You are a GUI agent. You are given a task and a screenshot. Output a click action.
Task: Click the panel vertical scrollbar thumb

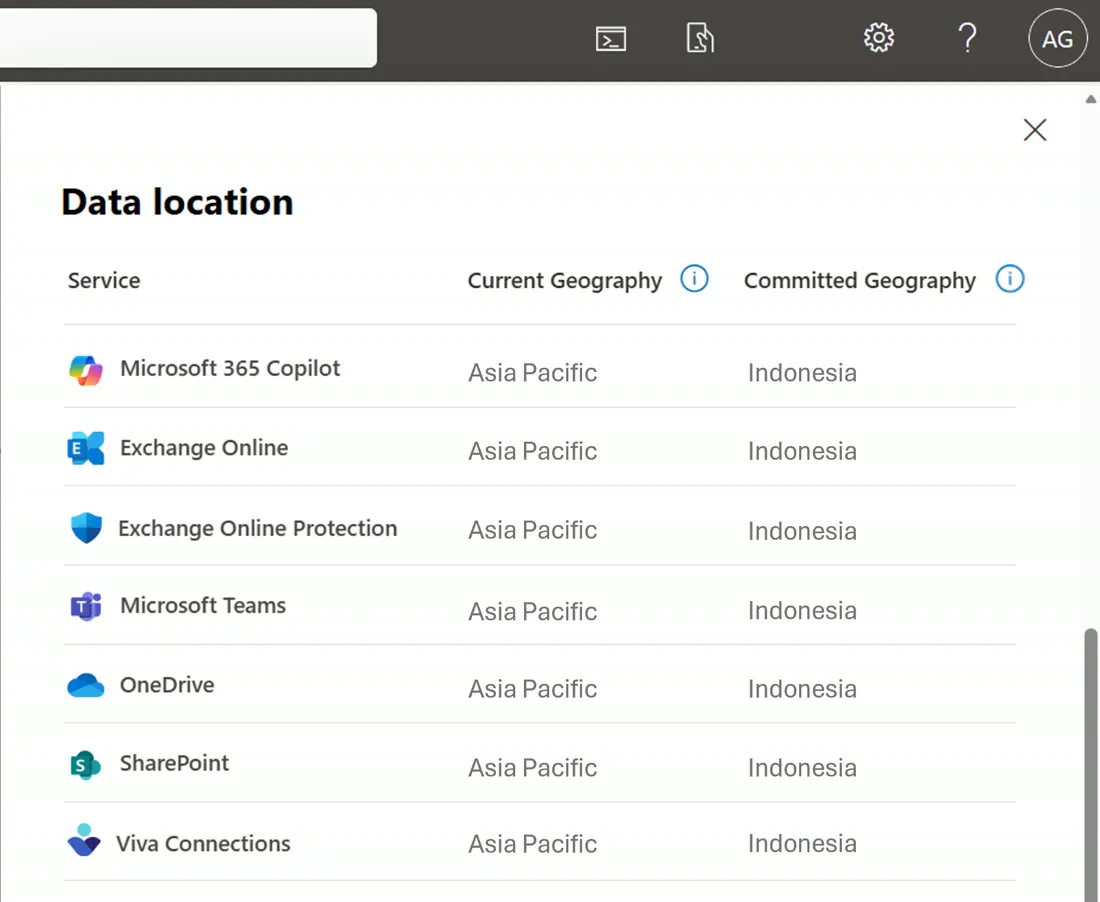1090,765
